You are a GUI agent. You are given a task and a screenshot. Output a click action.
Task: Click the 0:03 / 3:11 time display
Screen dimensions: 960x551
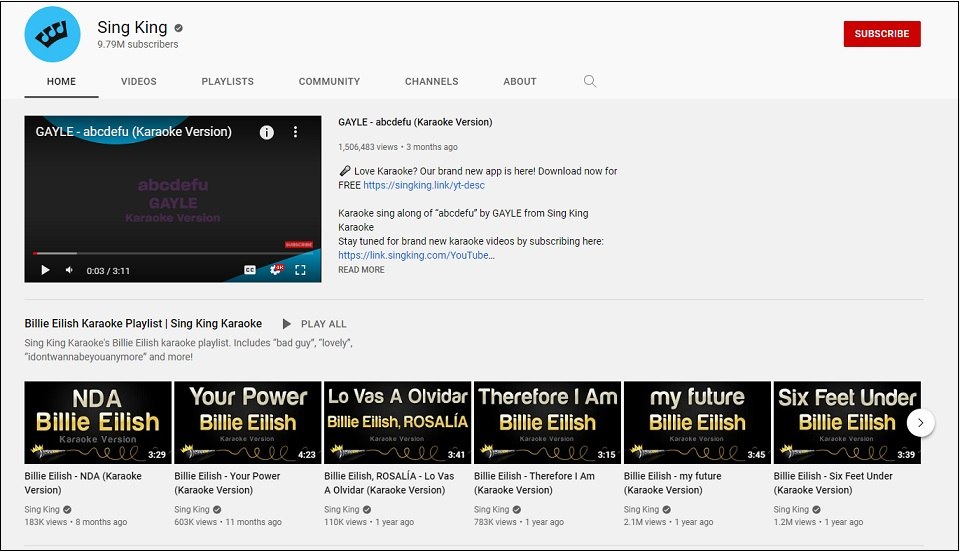pyautogui.click(x=108, y=271)
